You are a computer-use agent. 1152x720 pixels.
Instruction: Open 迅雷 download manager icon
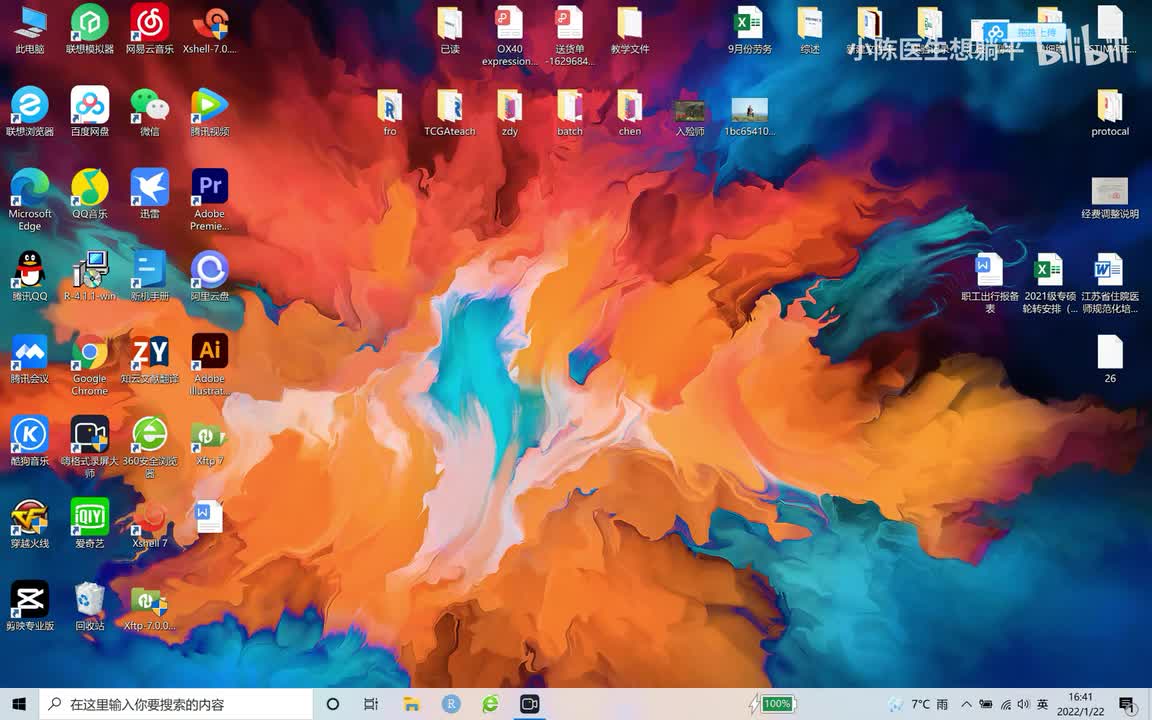click(x=150, y=194)
